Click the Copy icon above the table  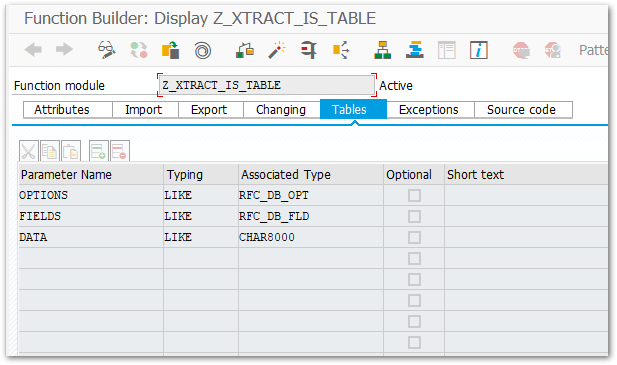[50, 151]
